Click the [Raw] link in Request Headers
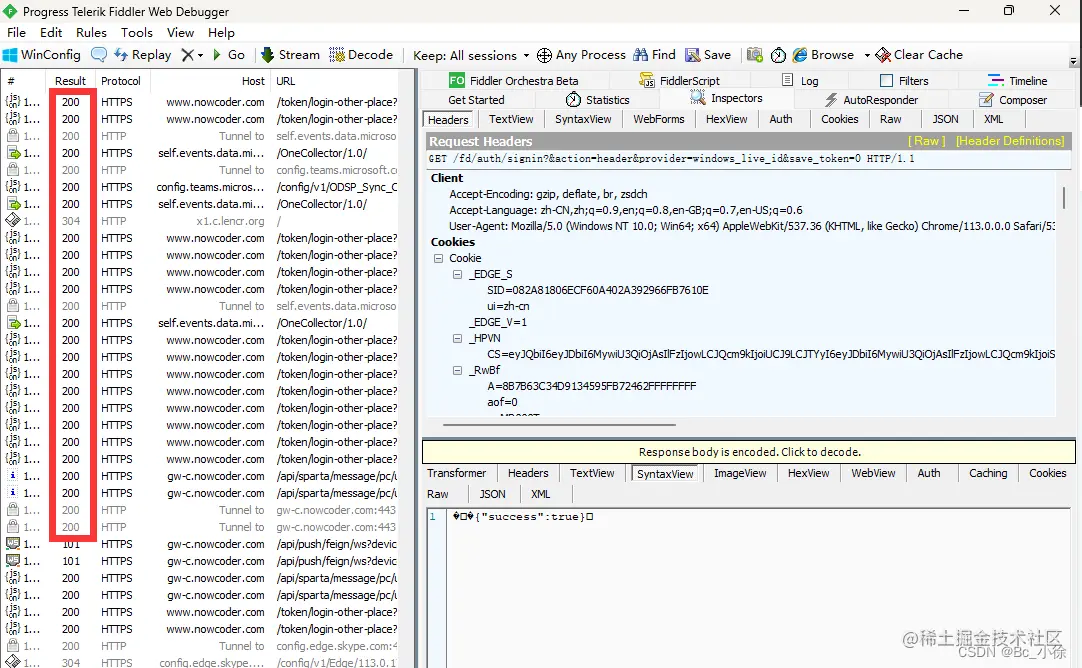Viewport: 1082px width, 668px height. click(x=927, y=141)
